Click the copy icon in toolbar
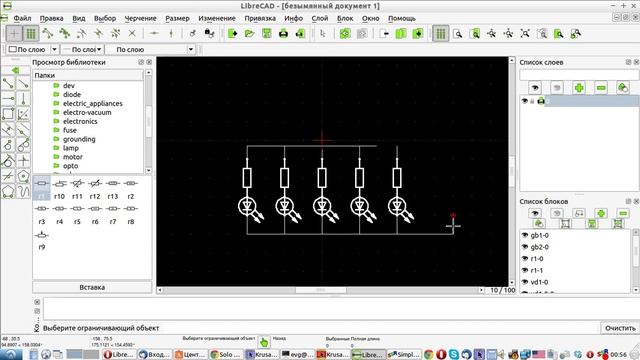The width and height of the screenshot is (640, 360). click(401, 33)
